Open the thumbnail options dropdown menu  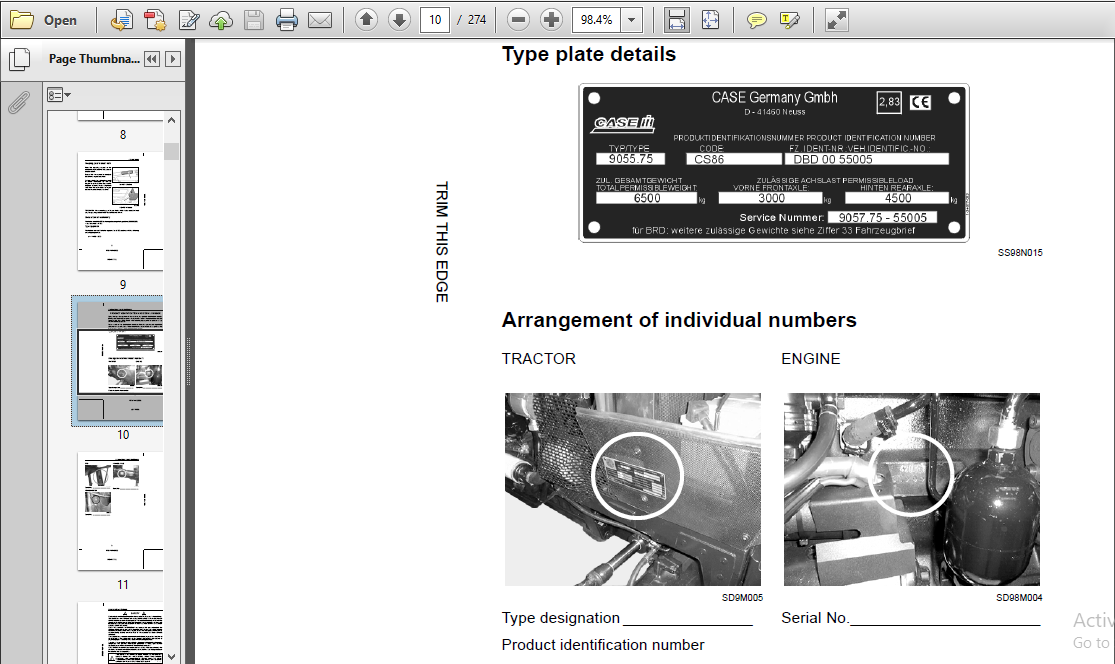point(58,95)
